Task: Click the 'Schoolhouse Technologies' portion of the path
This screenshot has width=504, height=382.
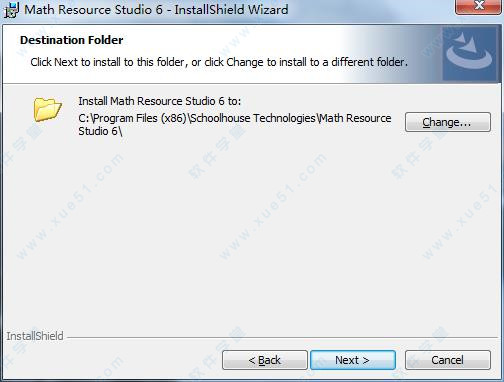Action: [x=252, y=118]
